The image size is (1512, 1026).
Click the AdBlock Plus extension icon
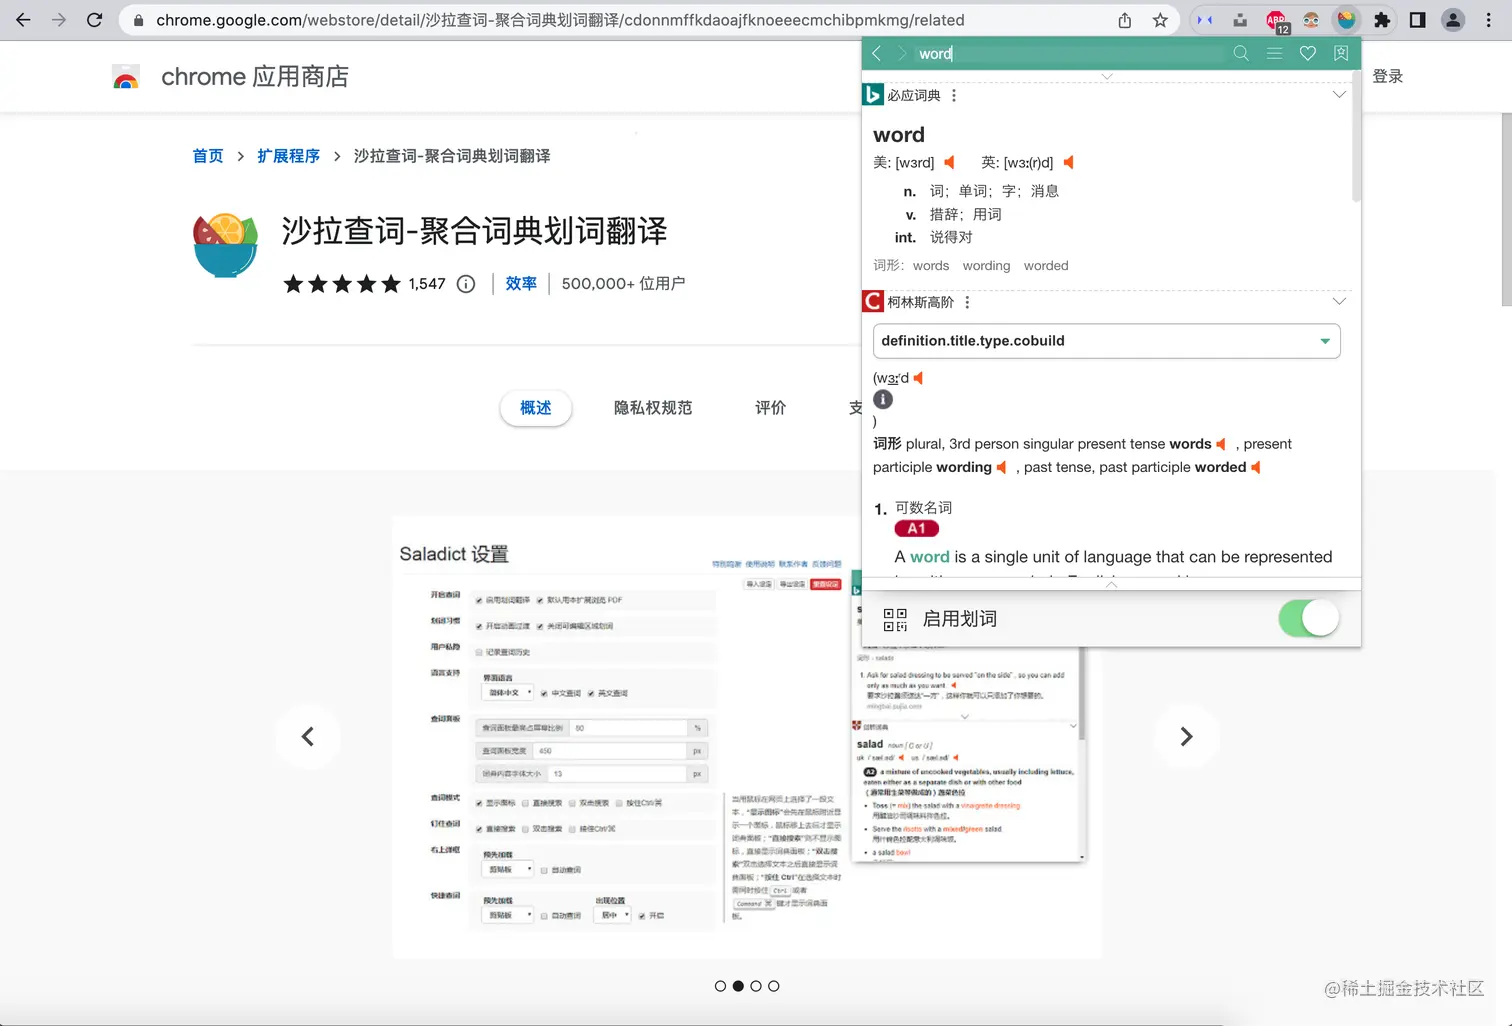(x=1277, y=20)
